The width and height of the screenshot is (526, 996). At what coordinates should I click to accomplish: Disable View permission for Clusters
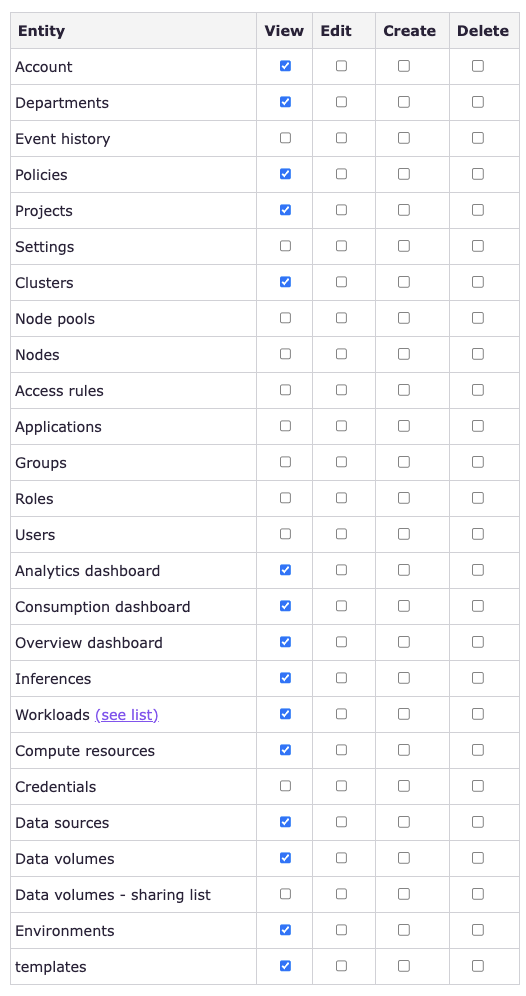(x=285, y=282)
